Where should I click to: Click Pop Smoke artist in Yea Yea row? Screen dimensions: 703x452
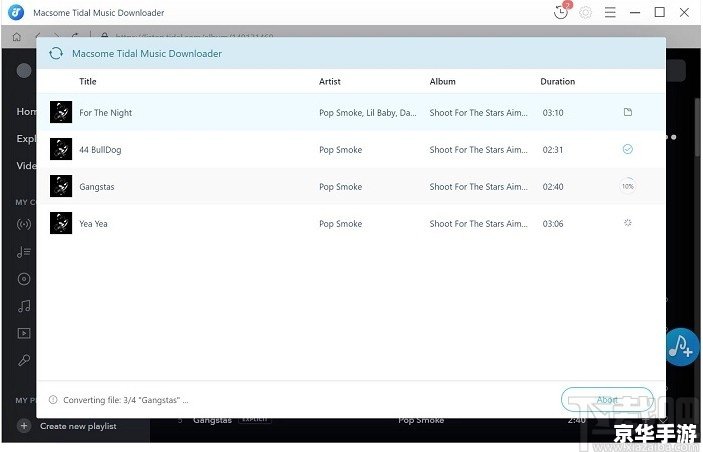(x=340, y=224)
